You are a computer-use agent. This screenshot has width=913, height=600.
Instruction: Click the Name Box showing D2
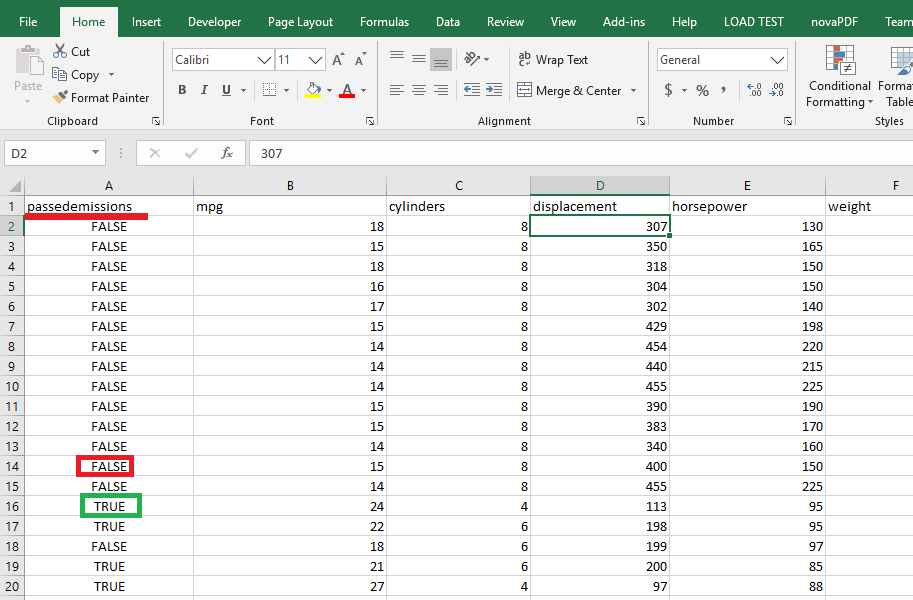(x=45, y=153)
